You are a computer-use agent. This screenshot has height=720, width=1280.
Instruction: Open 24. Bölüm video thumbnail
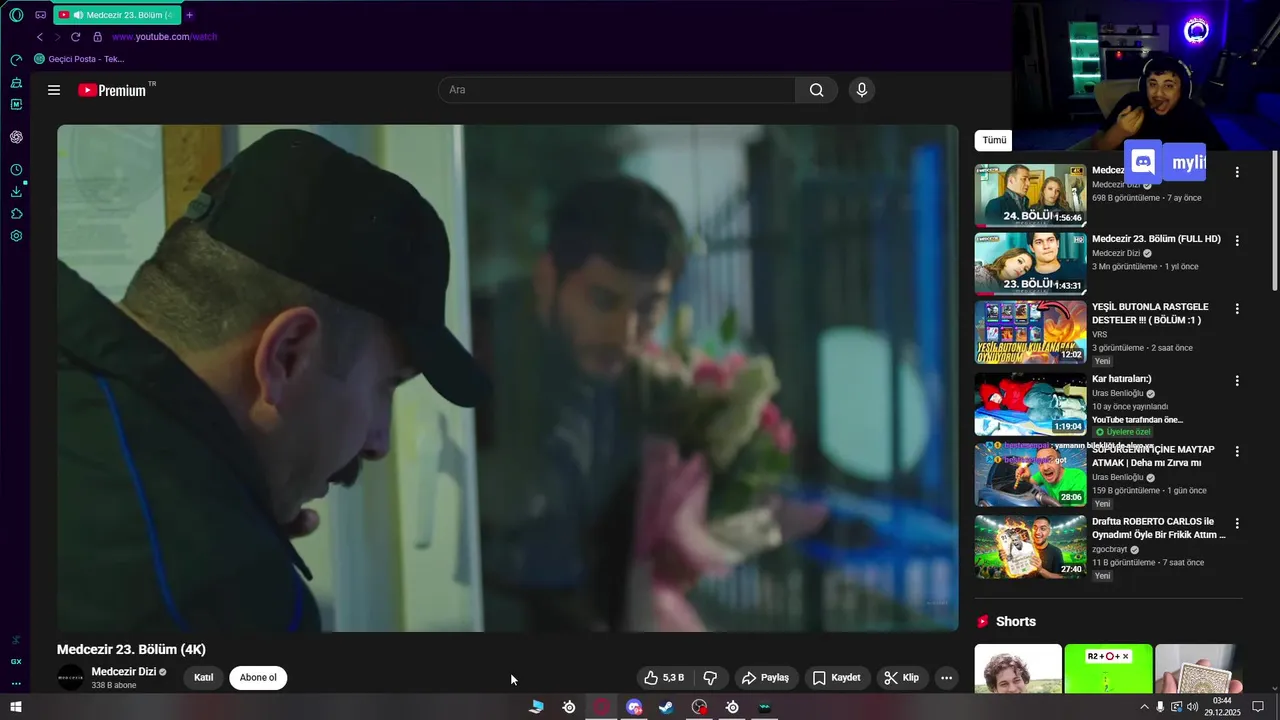[1030, 195]
